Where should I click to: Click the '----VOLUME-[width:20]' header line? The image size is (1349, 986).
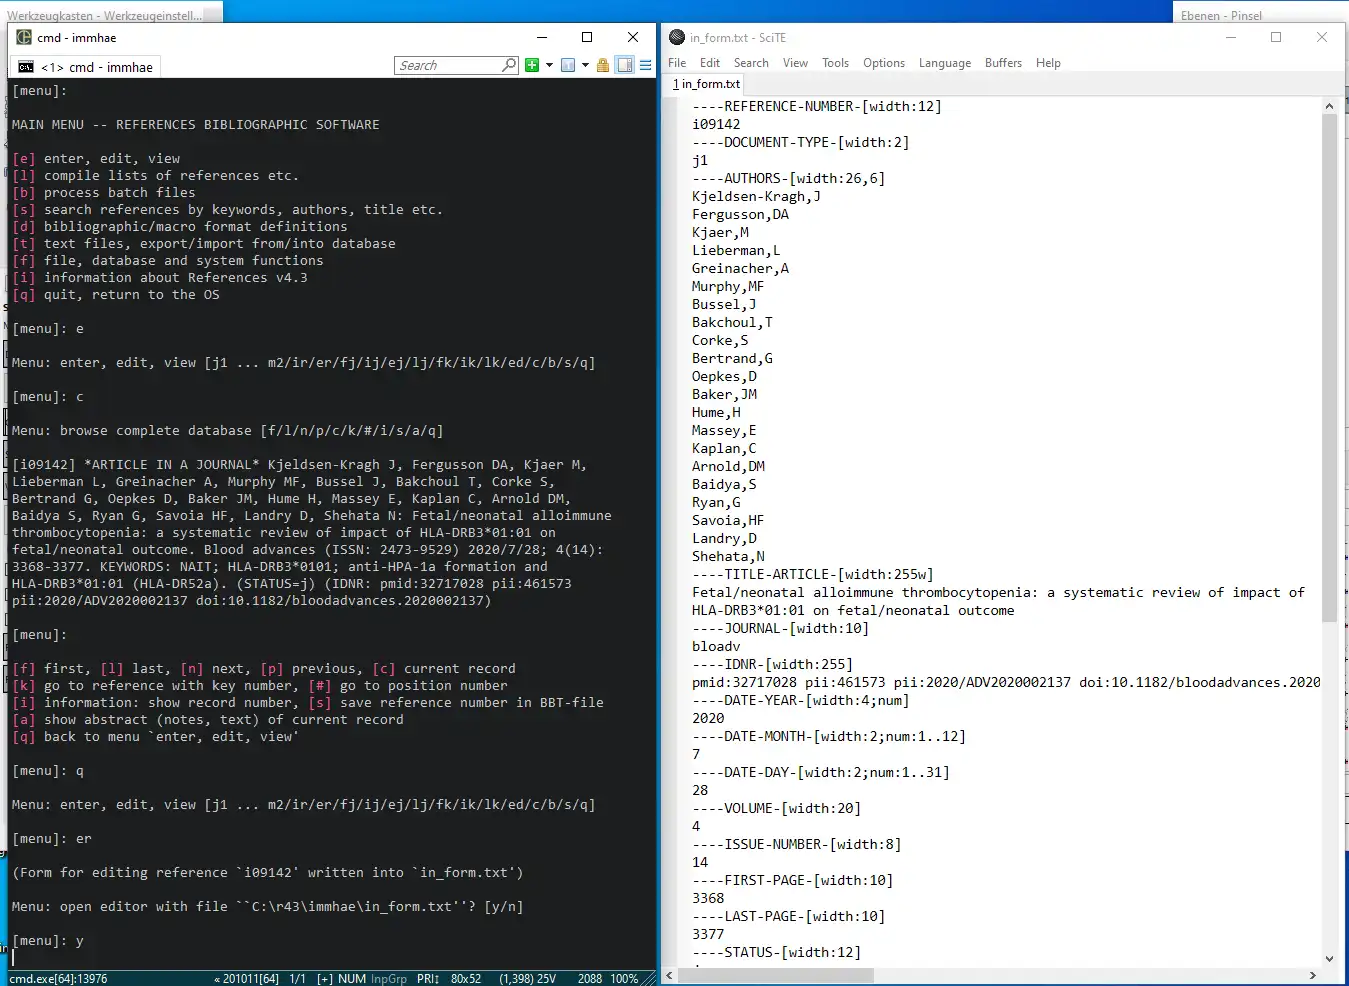[x=776, y=808]
